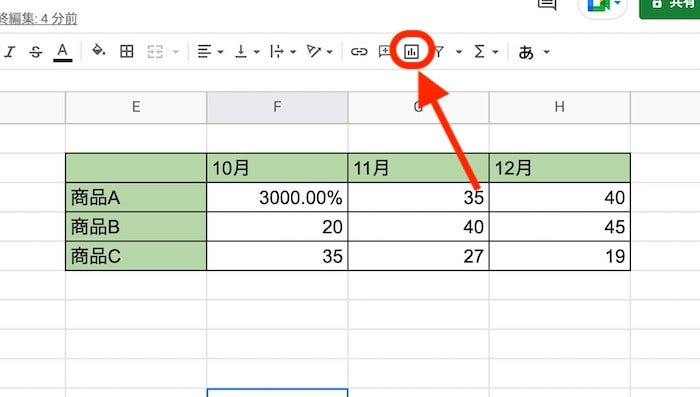
Task: Select the cell containing 11月
Action: (418, 168)
